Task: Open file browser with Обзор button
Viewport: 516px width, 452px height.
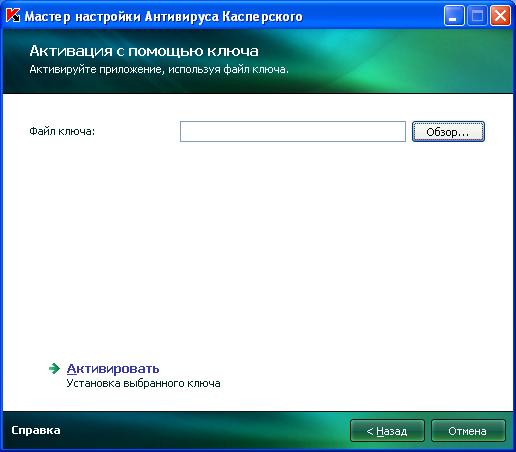Action: [x=448, y=132]
